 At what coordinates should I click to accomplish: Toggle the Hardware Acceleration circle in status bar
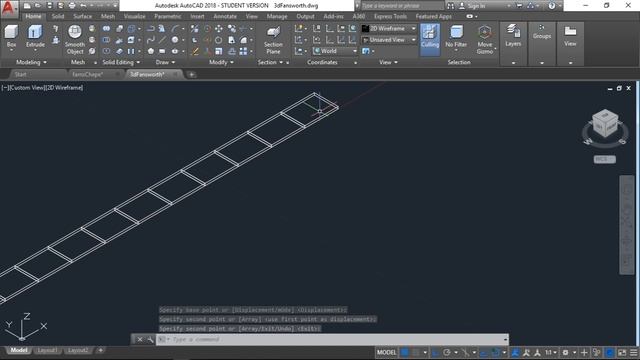(610, 352)
